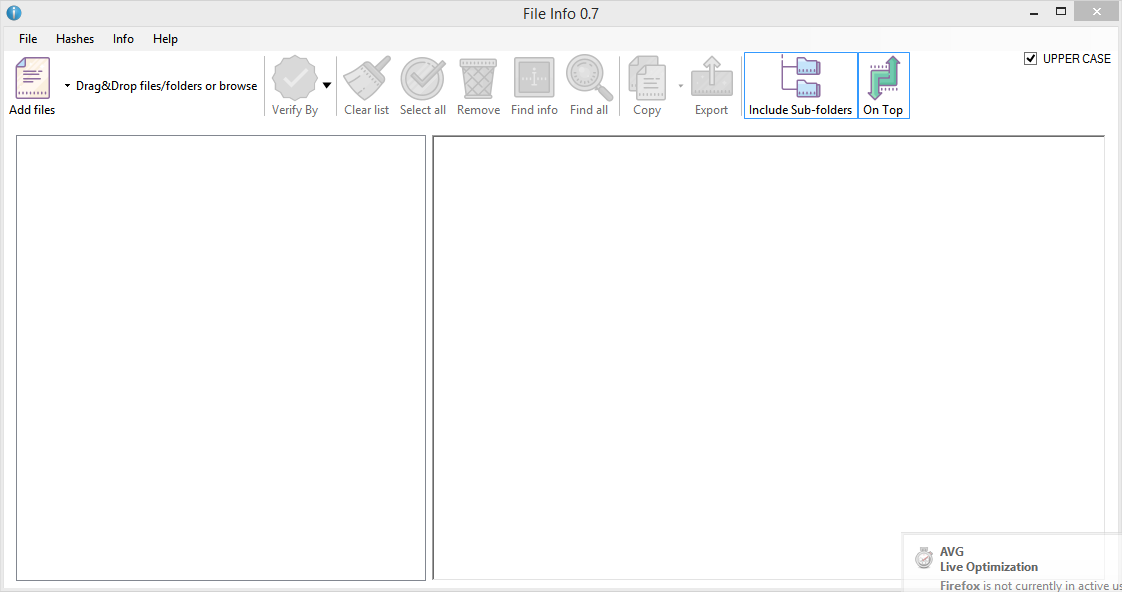Maximize the File Info window
Screen dimensions: 1122x592
[1061, 11]
